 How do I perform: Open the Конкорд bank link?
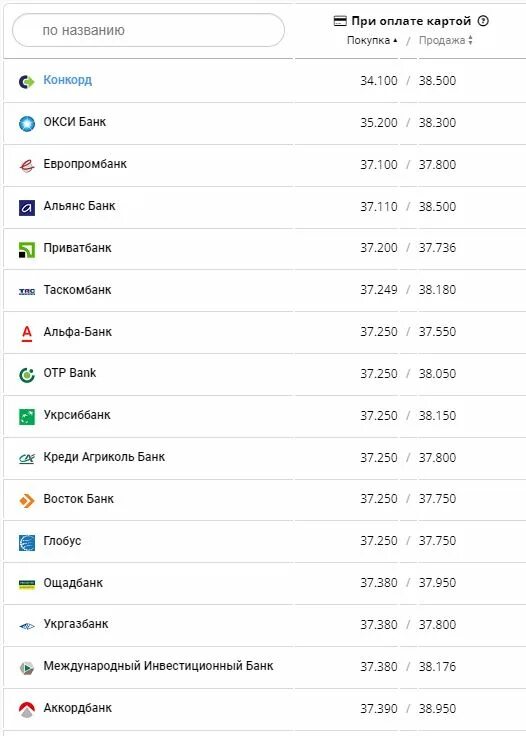pos(68,80)
